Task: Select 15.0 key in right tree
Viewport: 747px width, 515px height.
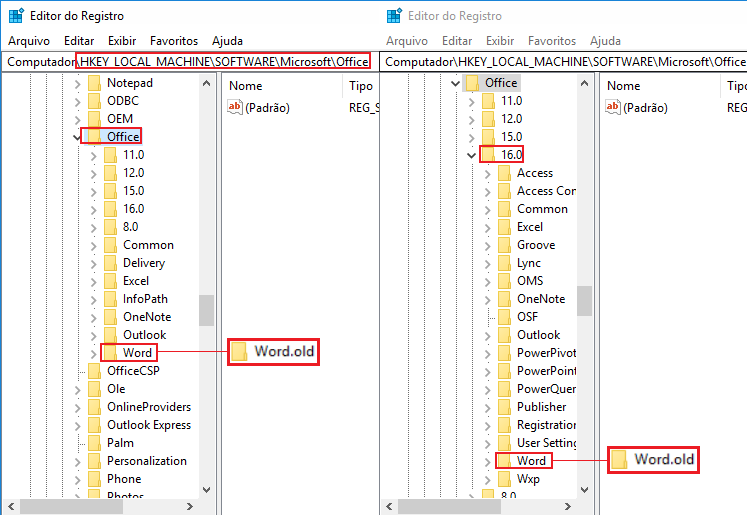Action: coord(512,137)
